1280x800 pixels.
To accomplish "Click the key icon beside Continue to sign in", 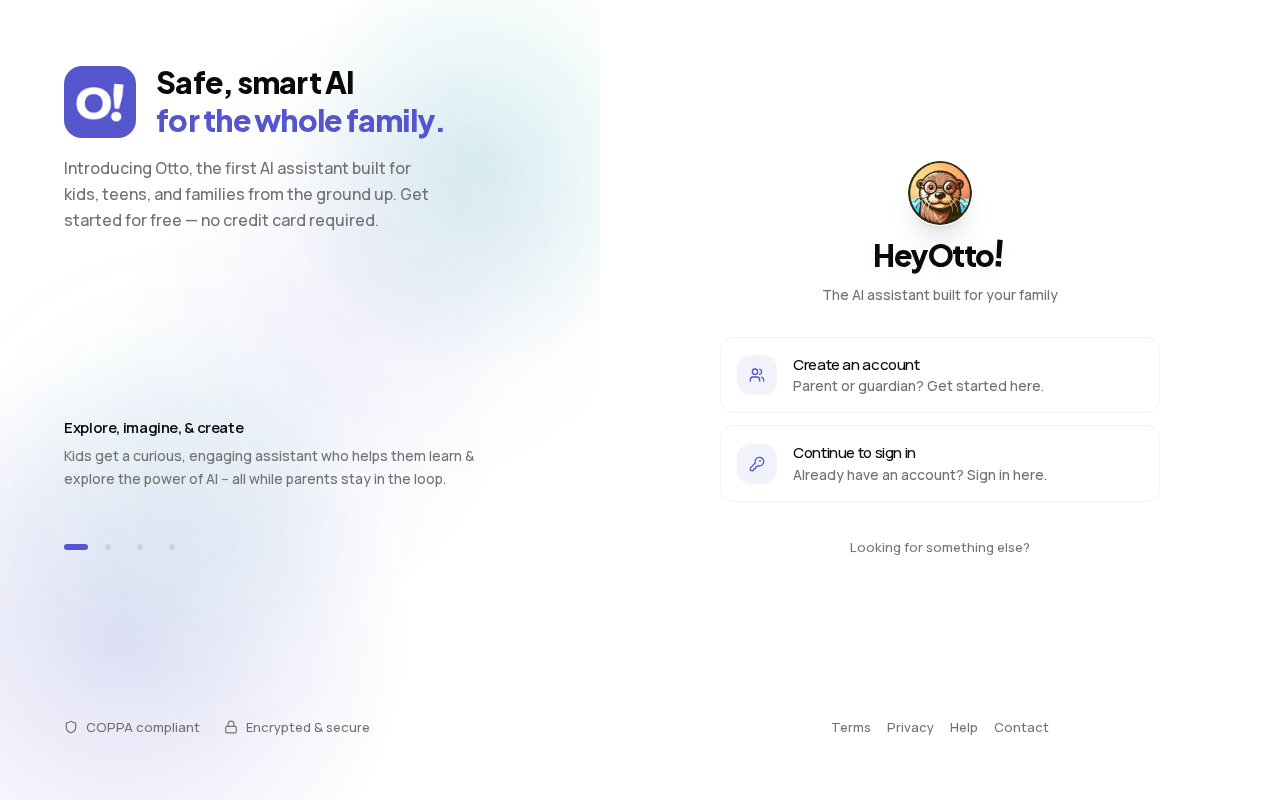I will point(757,464).
